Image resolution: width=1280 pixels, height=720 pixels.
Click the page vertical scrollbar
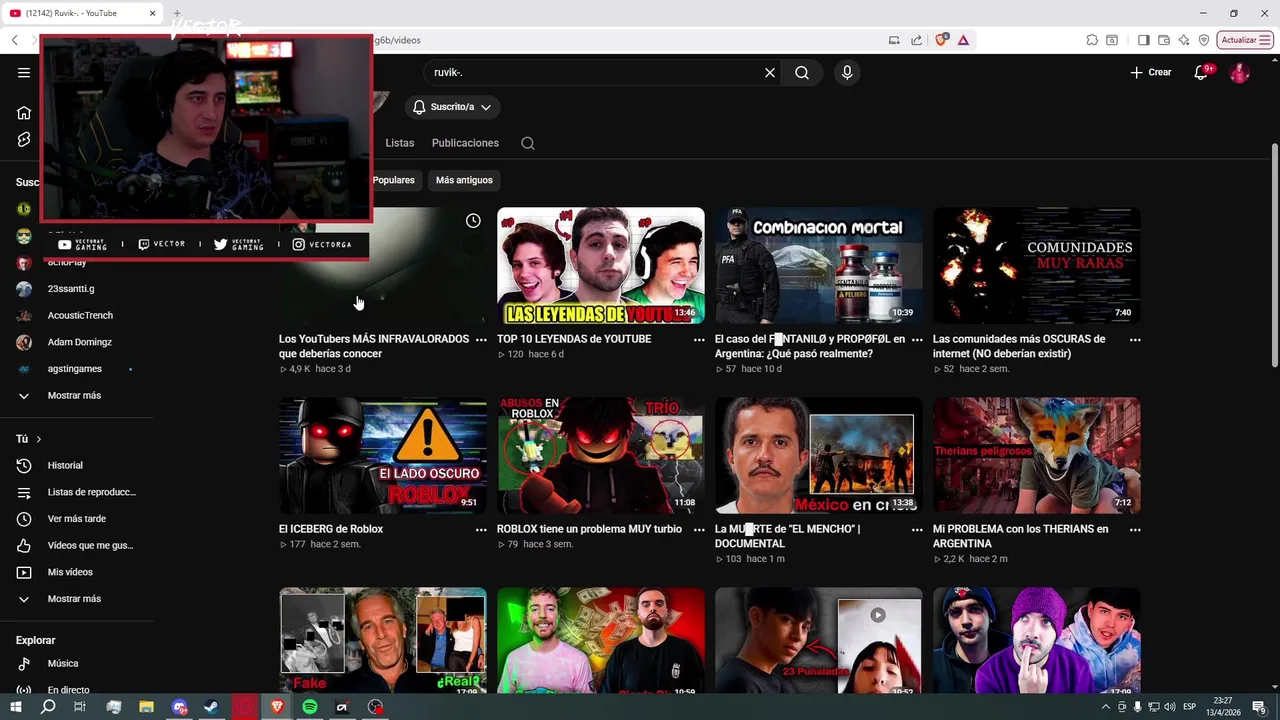coord(1274,257)
